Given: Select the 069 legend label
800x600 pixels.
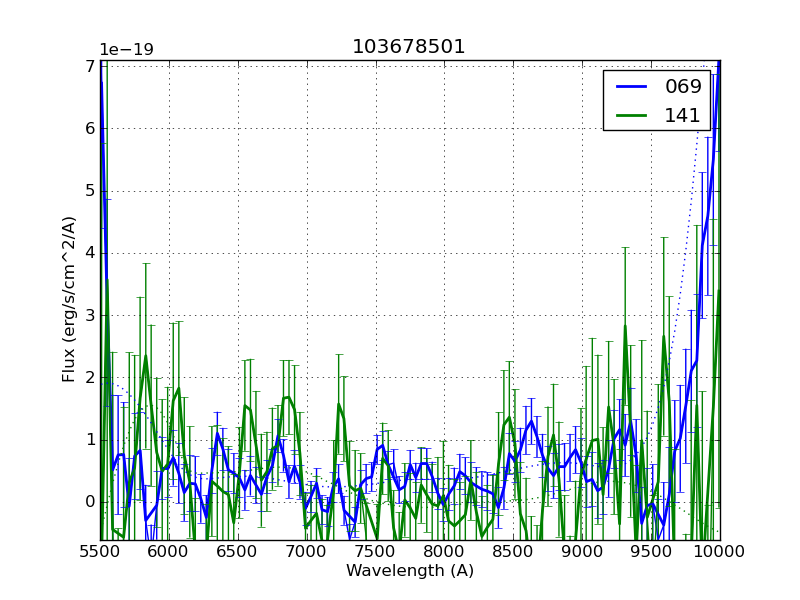Looking at the screenshot, I should [x=683, y=86].
